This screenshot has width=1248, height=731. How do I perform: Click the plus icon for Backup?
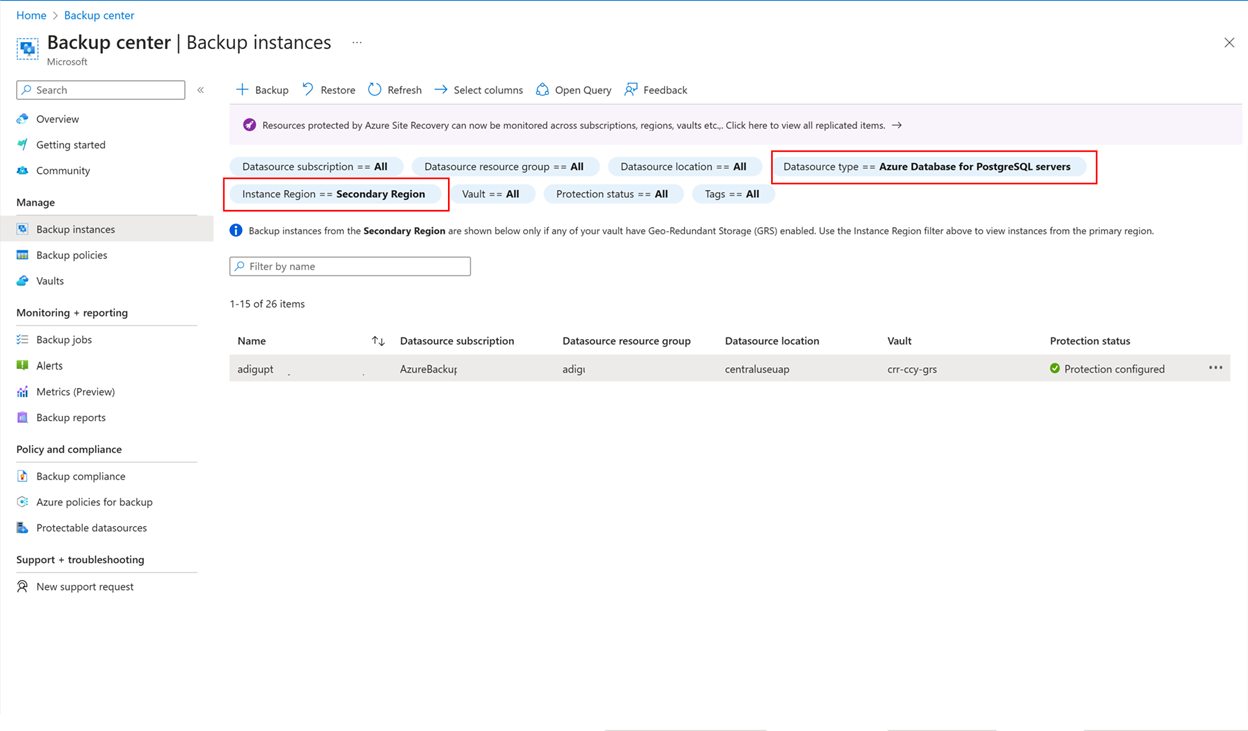(x=242, y=90)
